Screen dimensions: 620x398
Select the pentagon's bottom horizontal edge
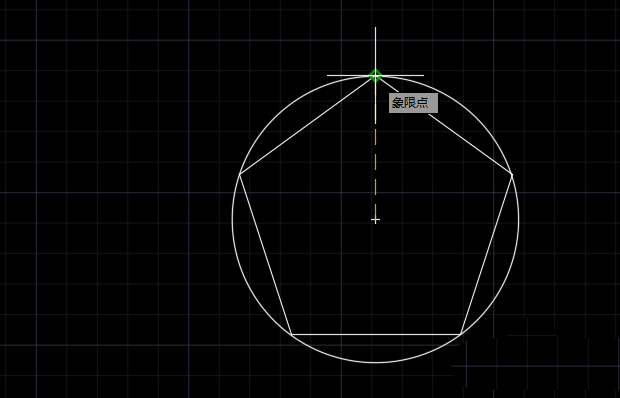[x=376, y=334]
